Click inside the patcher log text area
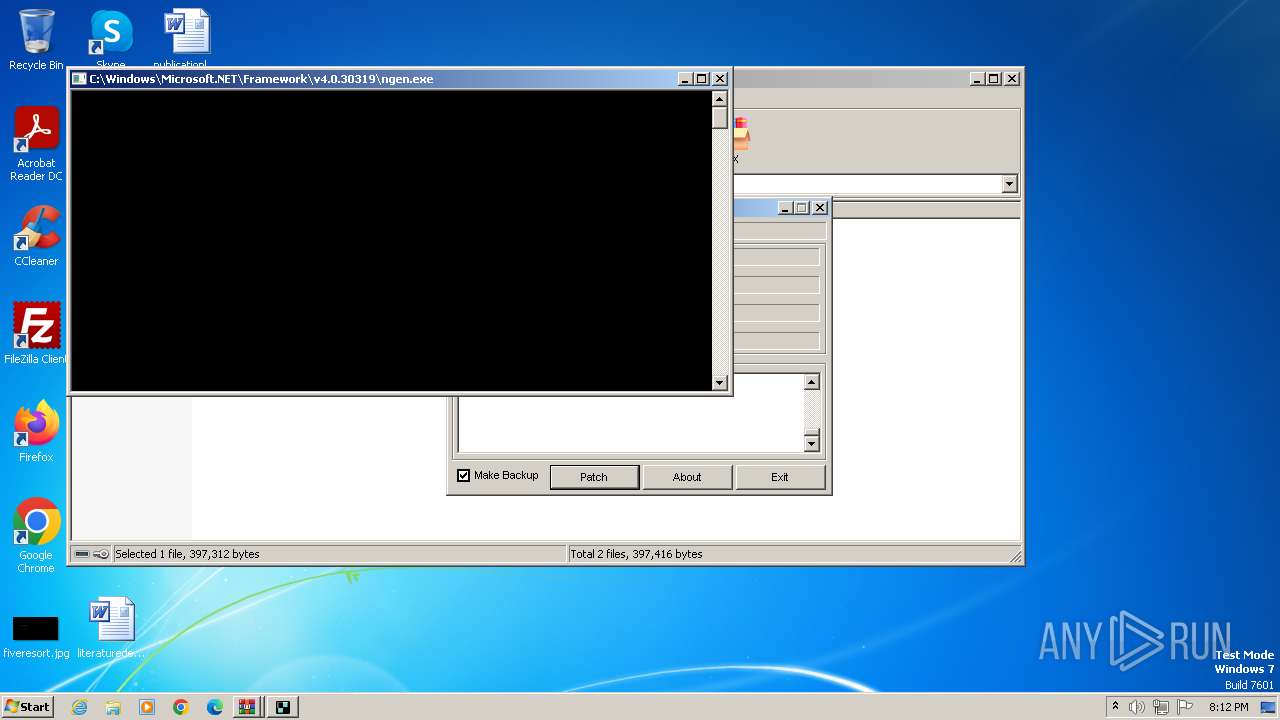The height and width of the screenshot is (720, 1280). point(631,426)
